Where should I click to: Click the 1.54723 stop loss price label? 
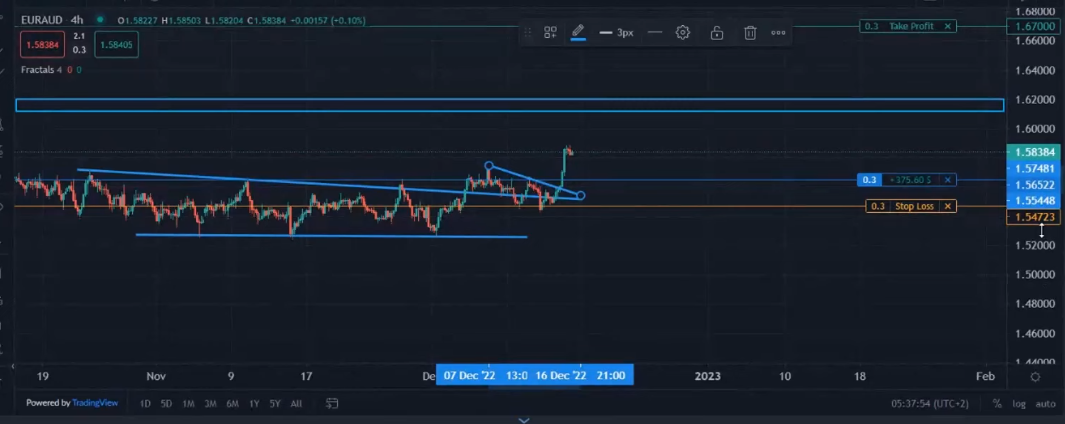[1034, 217]
